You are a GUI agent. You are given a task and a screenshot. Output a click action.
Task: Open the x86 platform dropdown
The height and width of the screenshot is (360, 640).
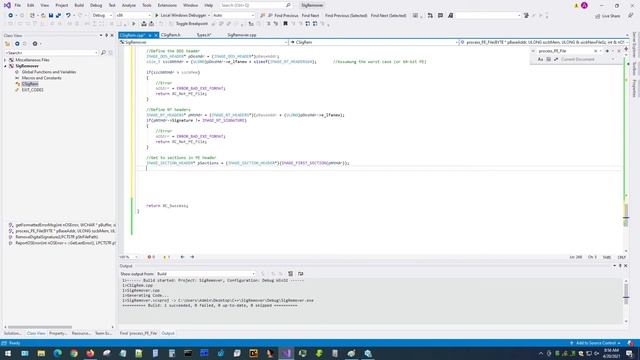click(x=133, y=16)
